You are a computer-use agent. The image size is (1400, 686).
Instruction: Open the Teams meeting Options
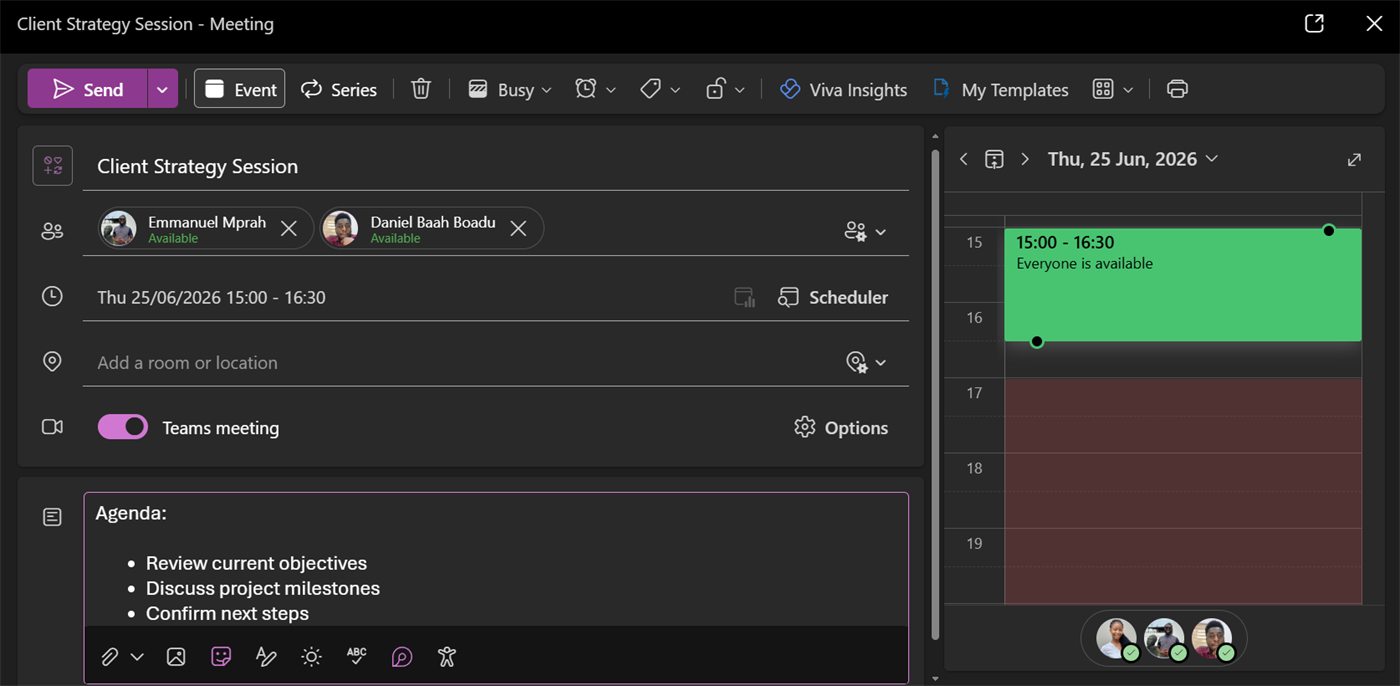tap(841, 427)
